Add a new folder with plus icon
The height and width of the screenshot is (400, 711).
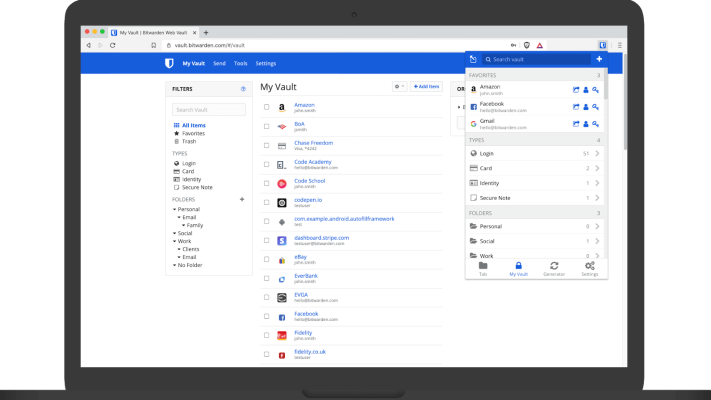point(242,199)
